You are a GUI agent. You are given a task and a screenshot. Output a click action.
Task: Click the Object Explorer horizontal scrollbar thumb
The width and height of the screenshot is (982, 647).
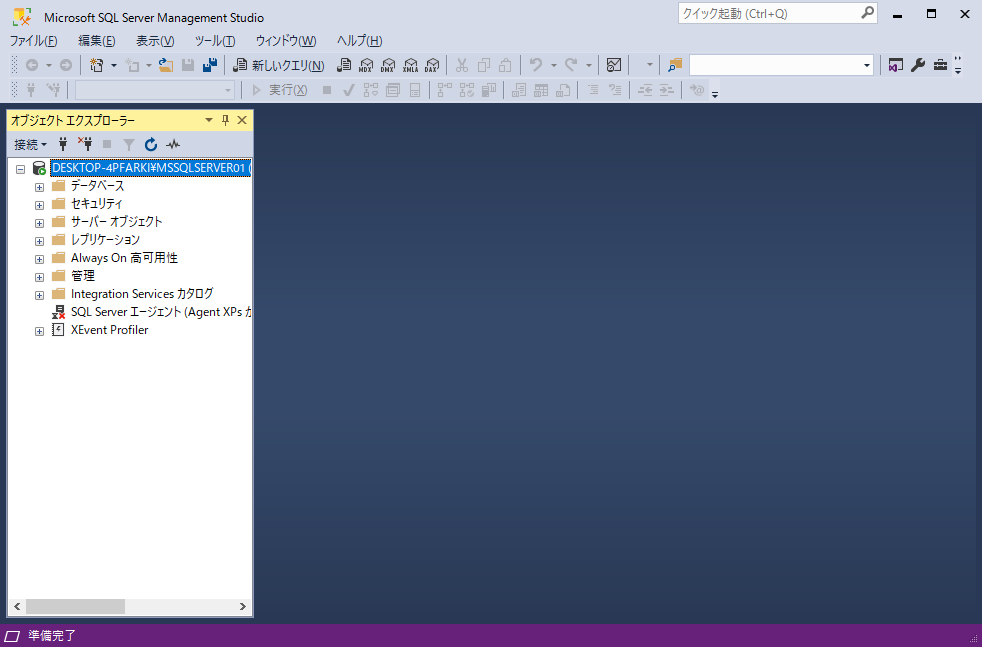pos(75,606)
